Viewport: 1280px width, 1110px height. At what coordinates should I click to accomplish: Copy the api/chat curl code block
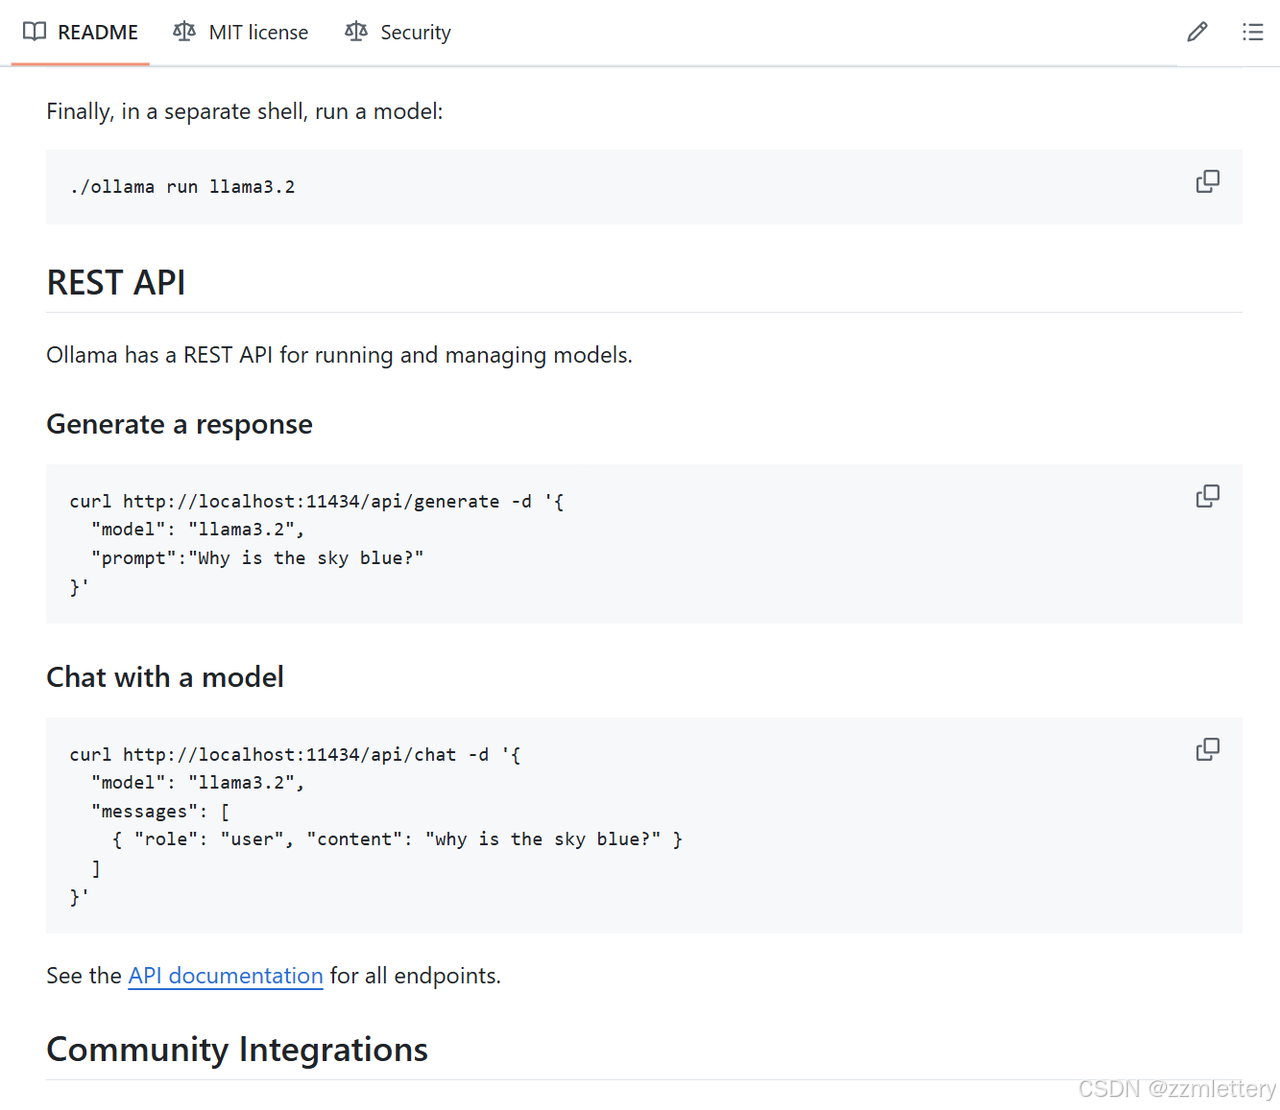(1208, 749)
